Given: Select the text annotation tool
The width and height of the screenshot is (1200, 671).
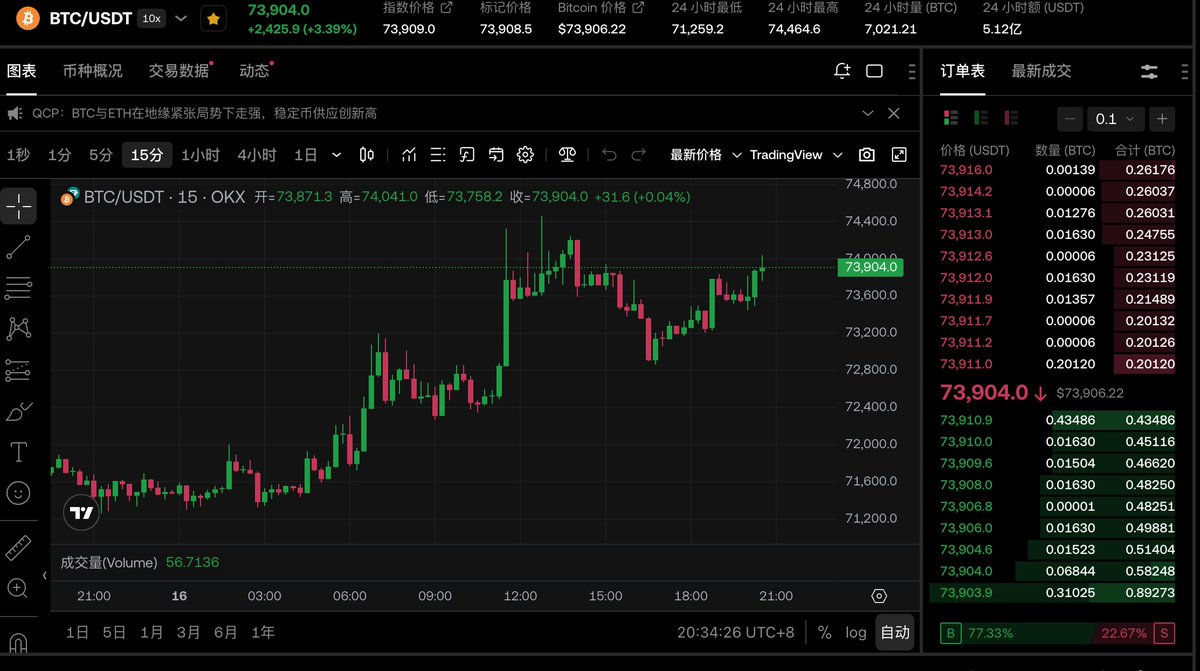Looking at the screenshot, I should pyautogui.click(x=18, y=452).
